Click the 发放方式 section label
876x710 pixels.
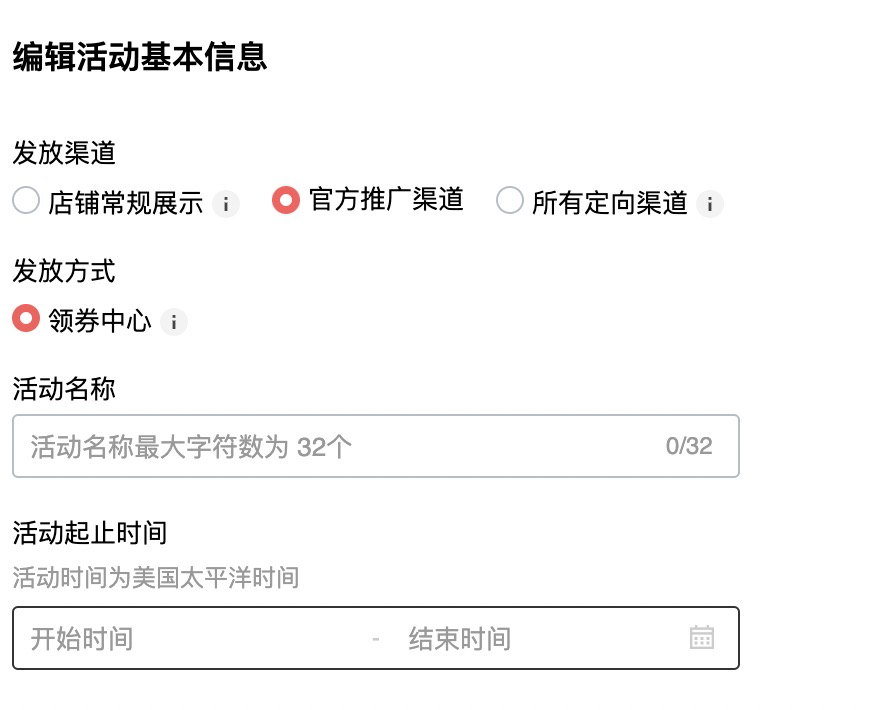tap(62, 271)
